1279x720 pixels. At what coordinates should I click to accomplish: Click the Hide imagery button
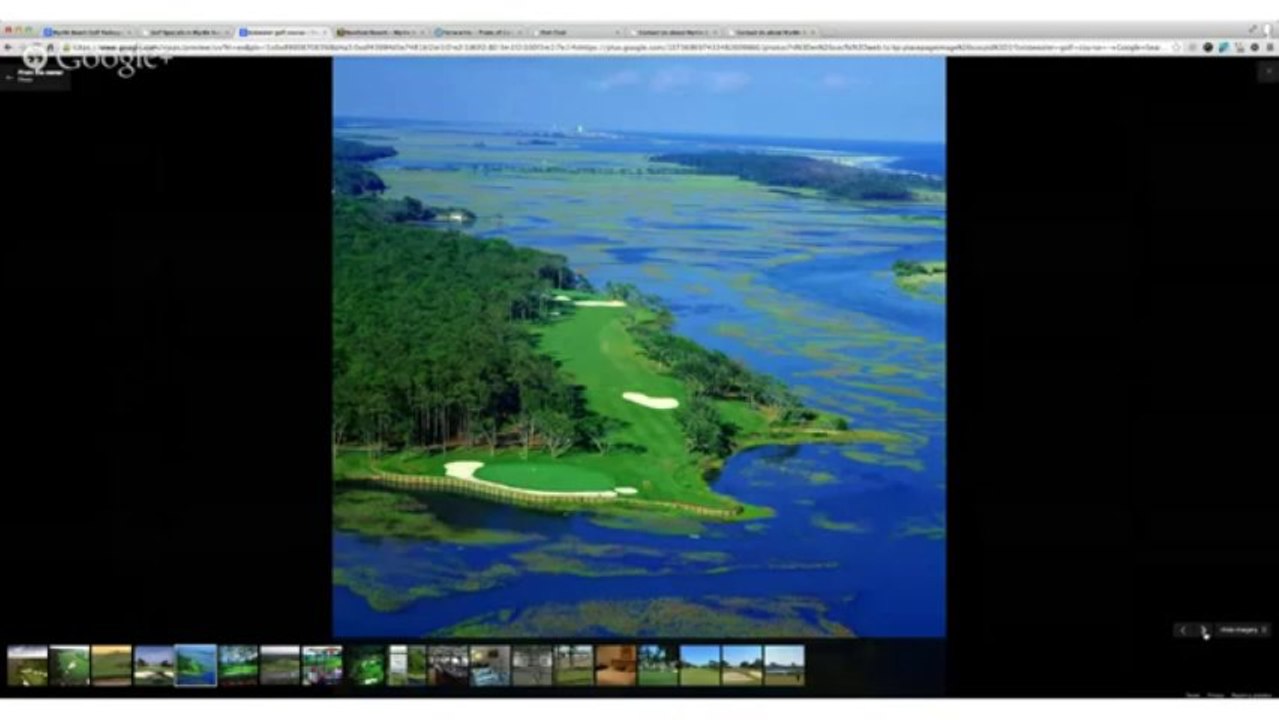(x=1242, y=630)
